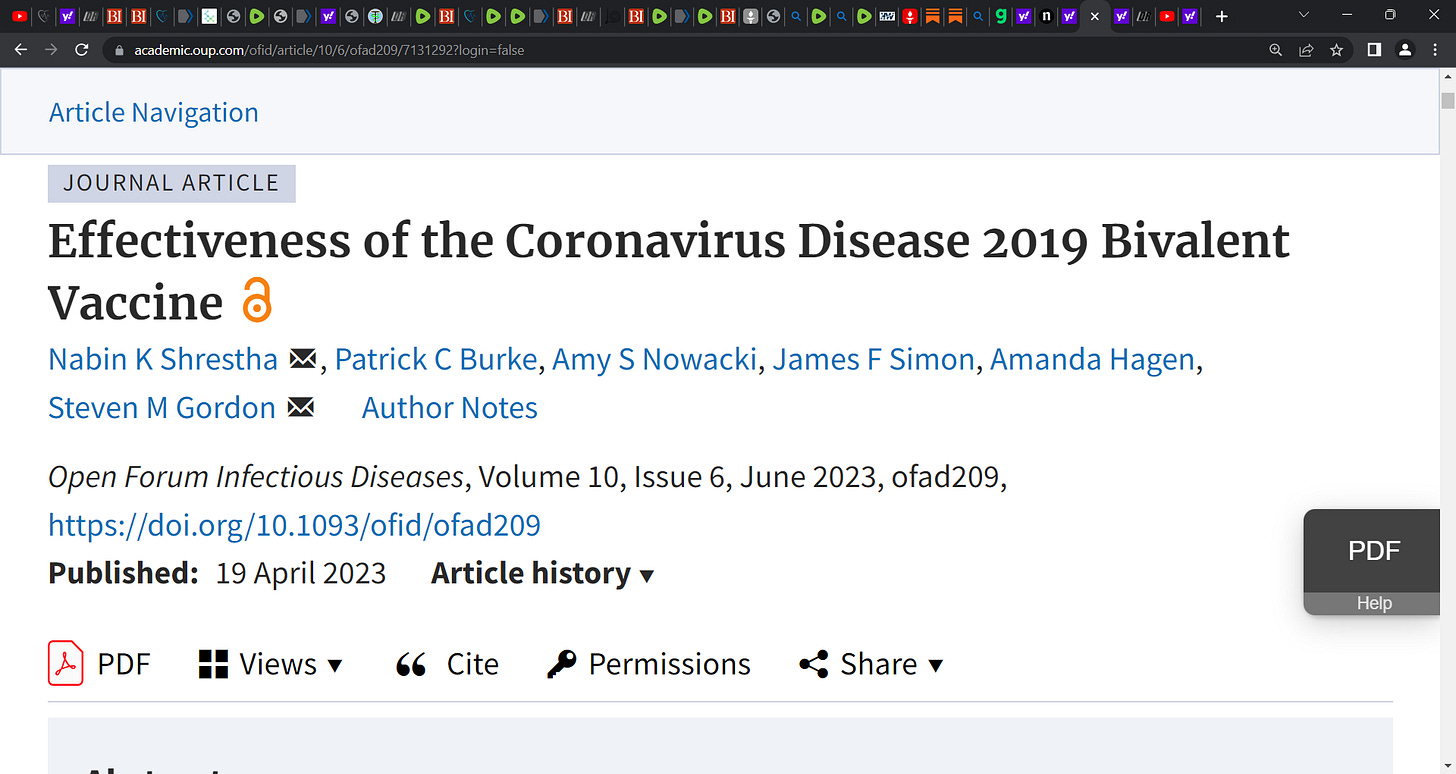This screenshot has height=774, width=1456.
Task: Share this page from the address bar
Action: (1306, 50)
